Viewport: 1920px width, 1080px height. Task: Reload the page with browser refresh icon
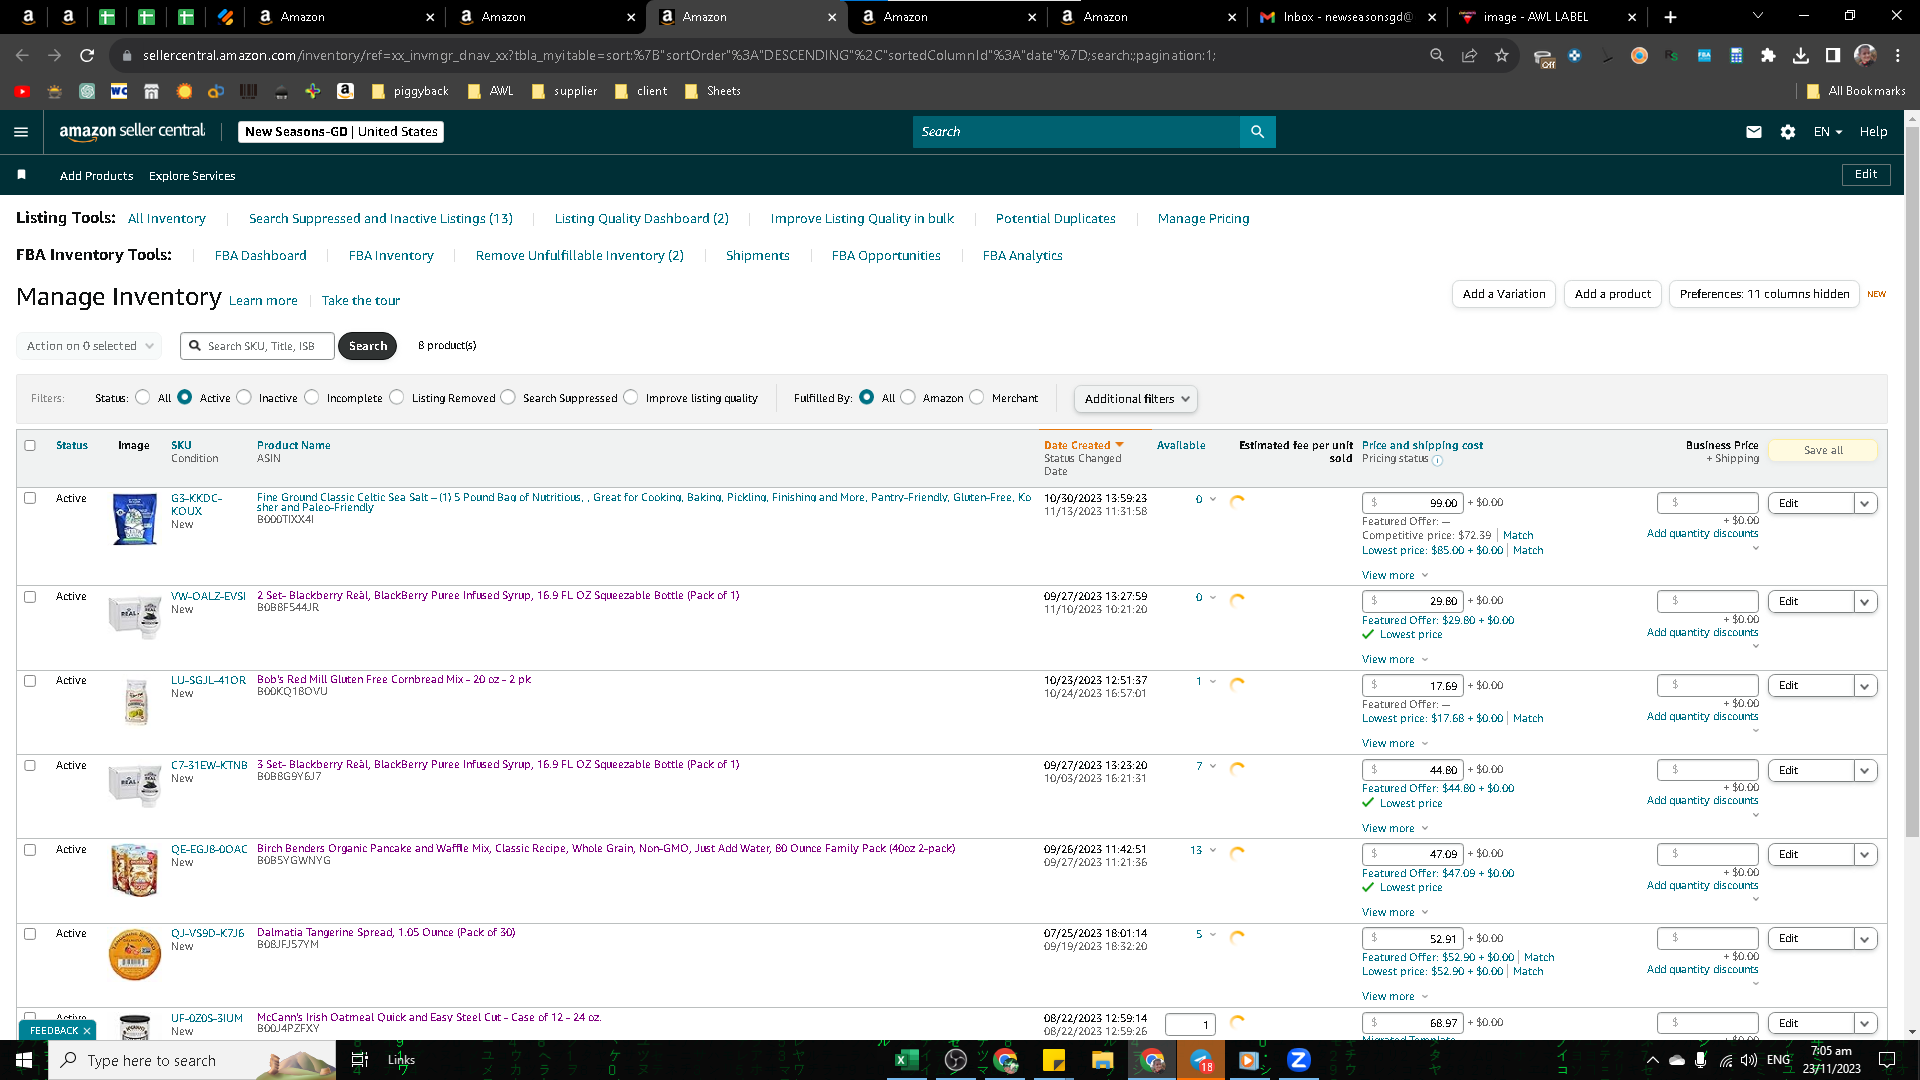pyautogui.click(x=87, y=56)
